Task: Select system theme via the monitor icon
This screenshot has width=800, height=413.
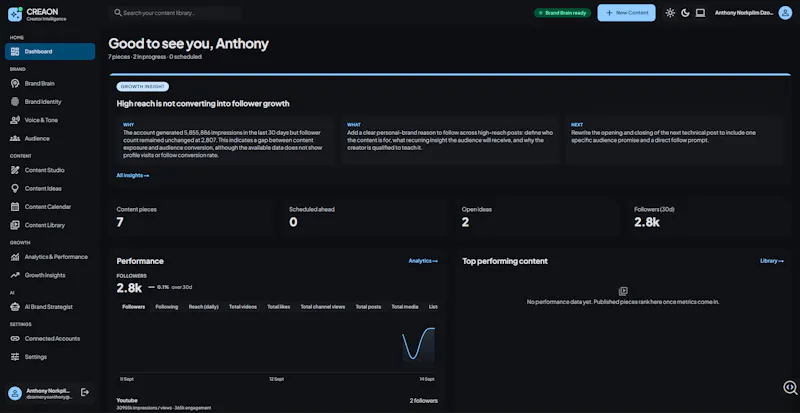Action: [701, 13]
